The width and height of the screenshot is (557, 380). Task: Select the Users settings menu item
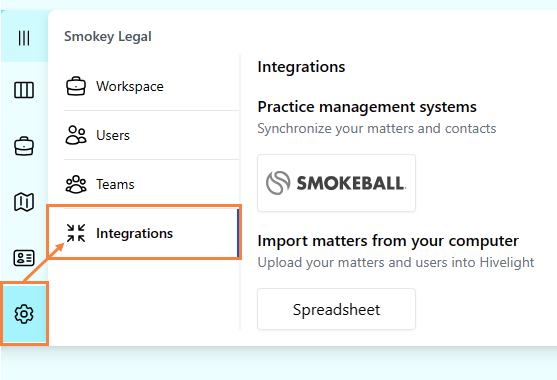(151, 135)
